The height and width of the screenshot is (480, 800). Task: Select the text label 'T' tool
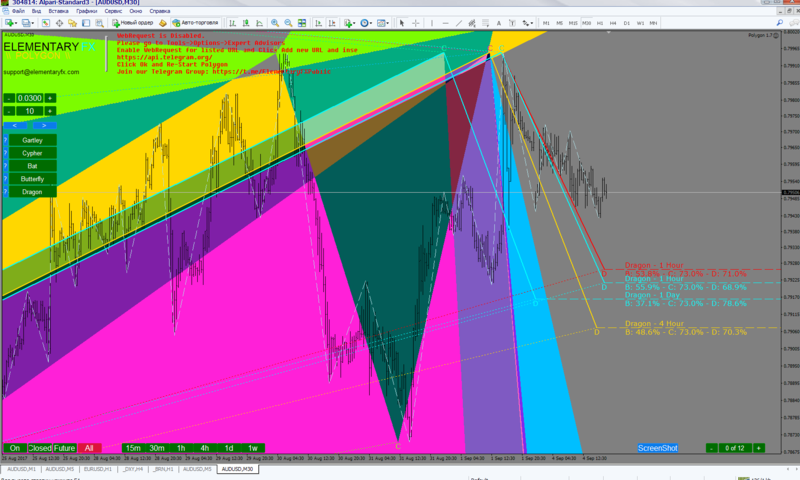(512, 23)
